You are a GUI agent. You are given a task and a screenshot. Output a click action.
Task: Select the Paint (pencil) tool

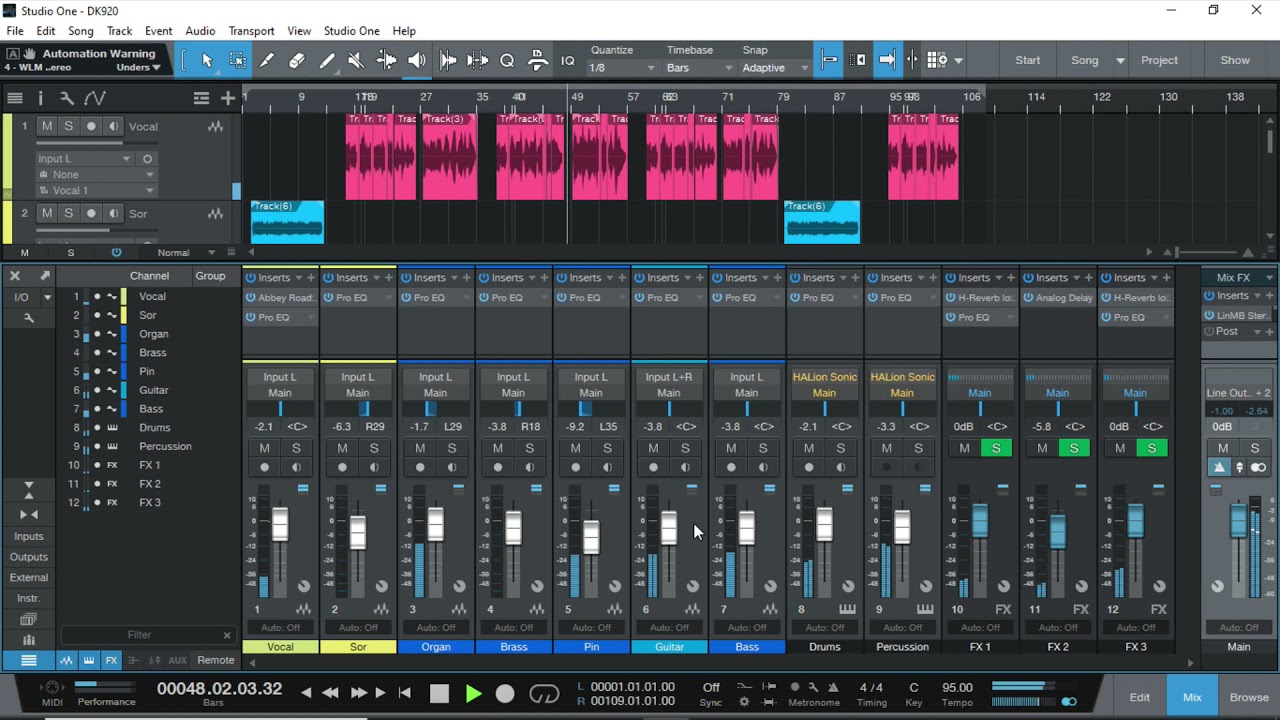[x=327, y=60]
